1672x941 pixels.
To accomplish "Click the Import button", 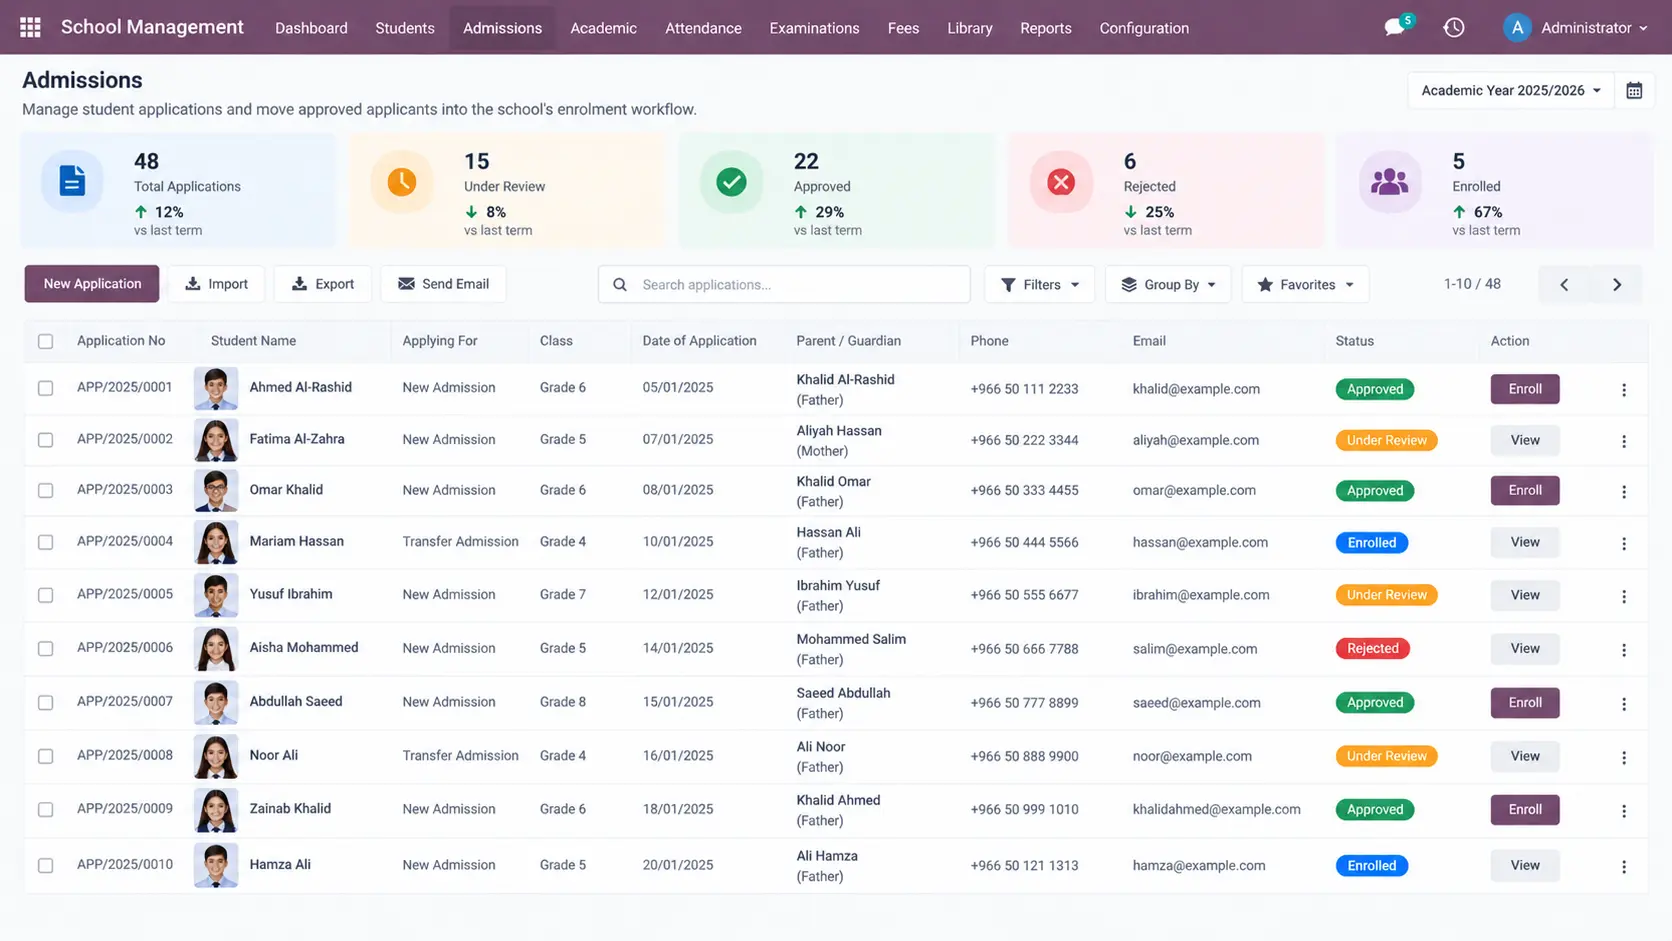I will pyautogui.click(x=216, y=284).
